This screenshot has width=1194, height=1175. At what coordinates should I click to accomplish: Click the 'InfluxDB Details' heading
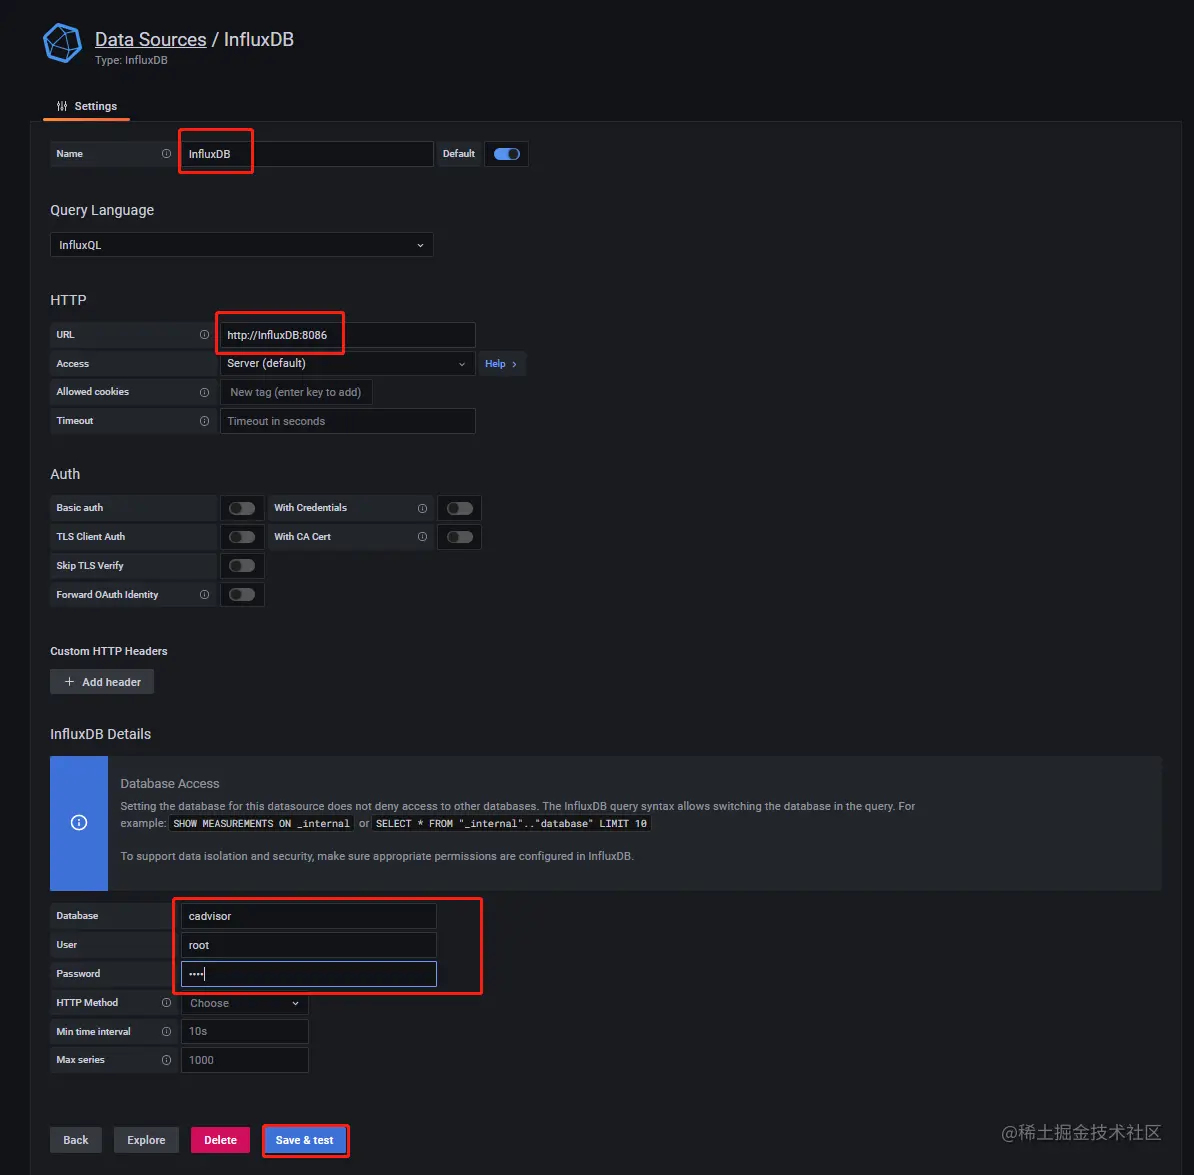[x=101, y=734]
